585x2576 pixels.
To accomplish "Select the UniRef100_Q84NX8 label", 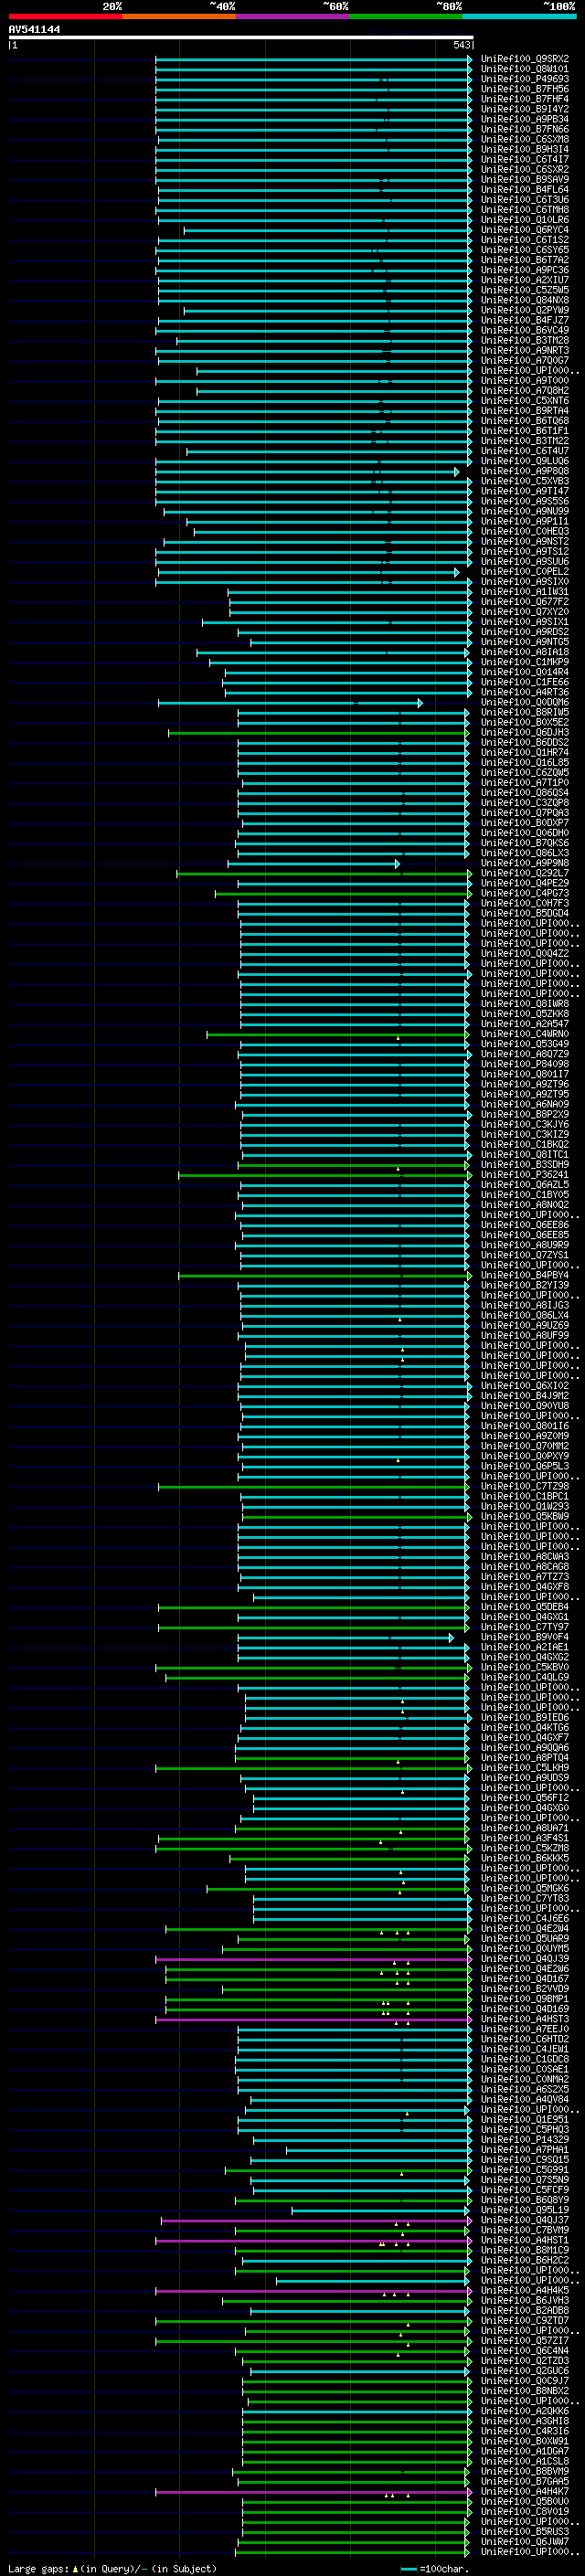I will (525, 300).
